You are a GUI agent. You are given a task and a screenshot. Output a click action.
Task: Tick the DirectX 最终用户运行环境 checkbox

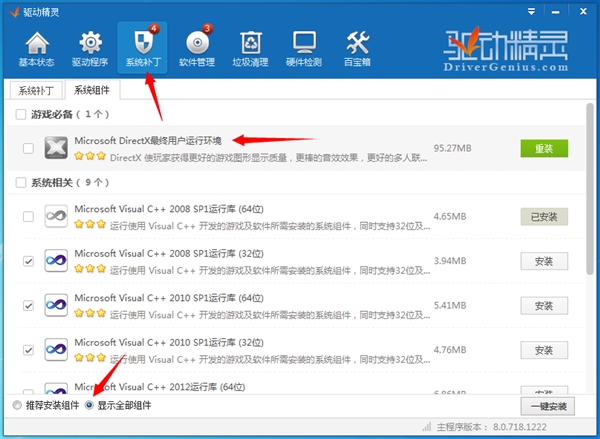tap(28, 148)
